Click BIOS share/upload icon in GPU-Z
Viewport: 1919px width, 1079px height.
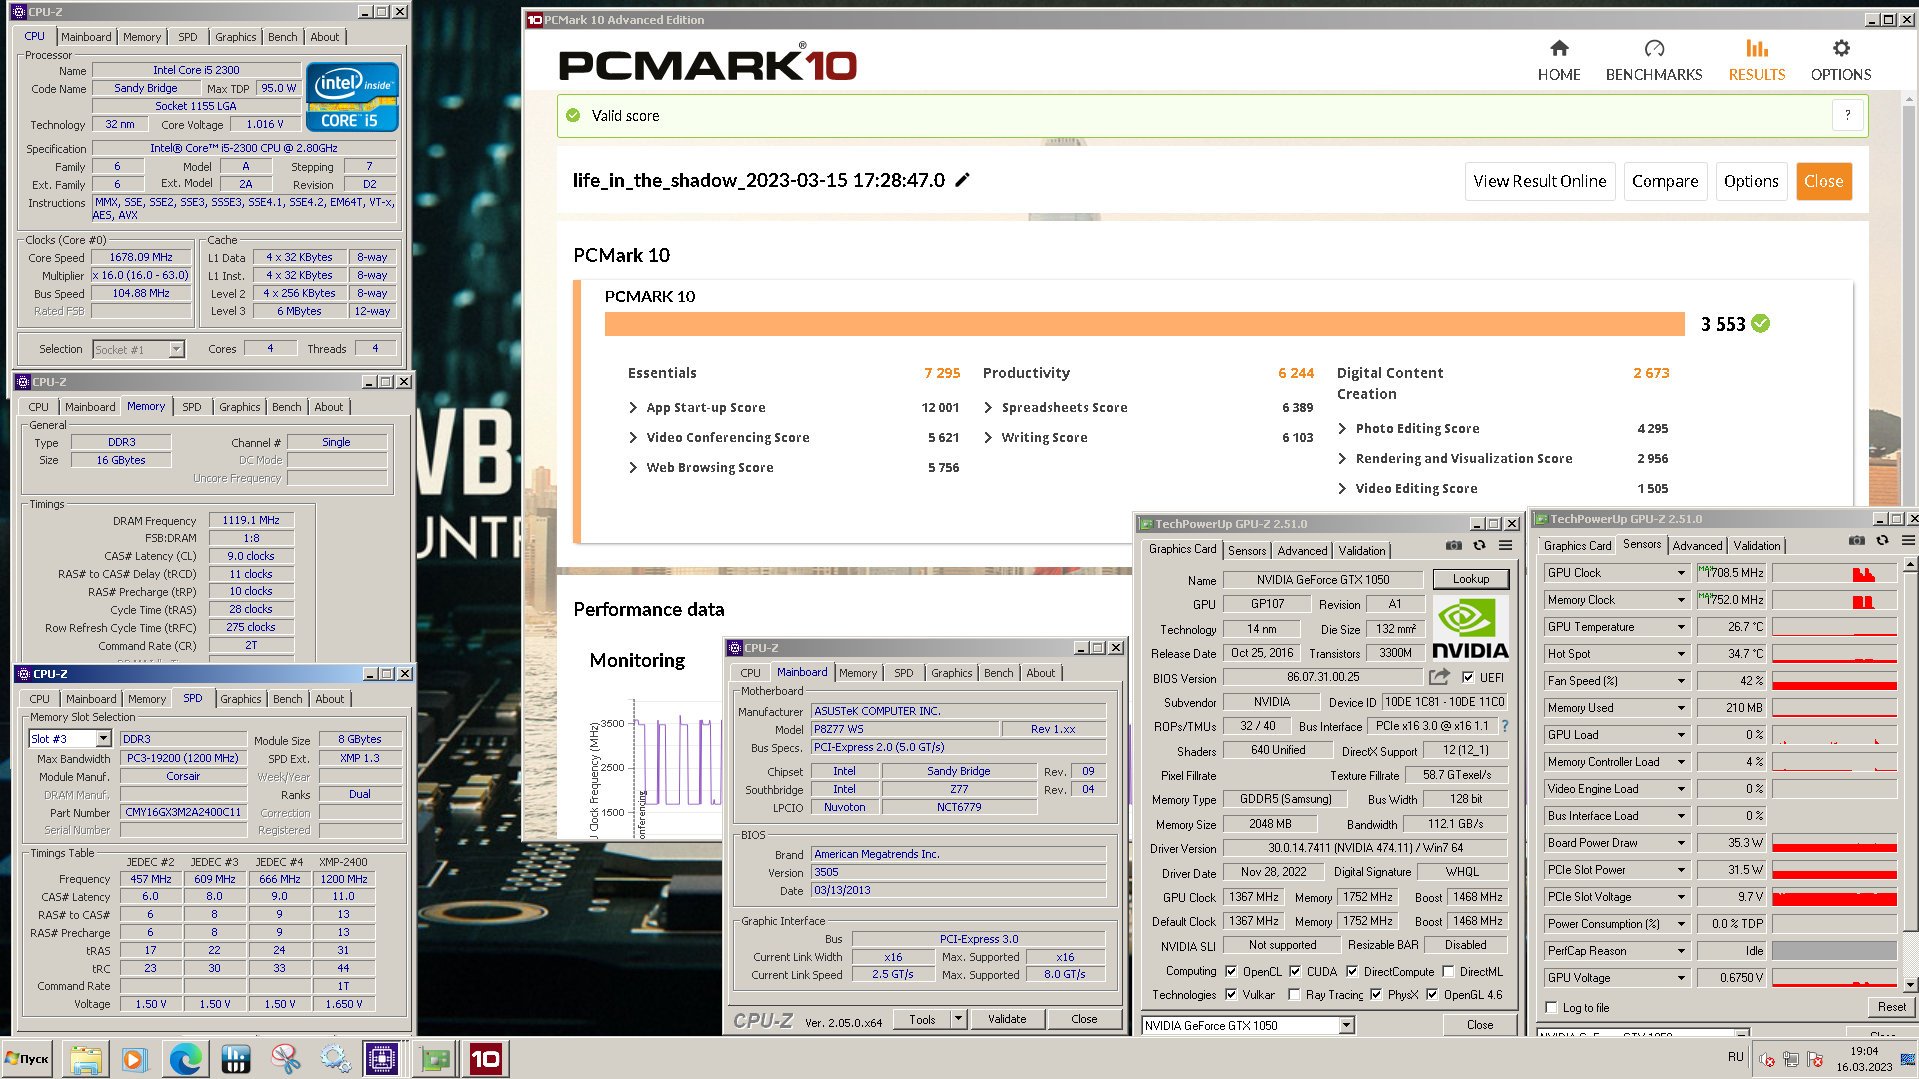point(1440,677)
